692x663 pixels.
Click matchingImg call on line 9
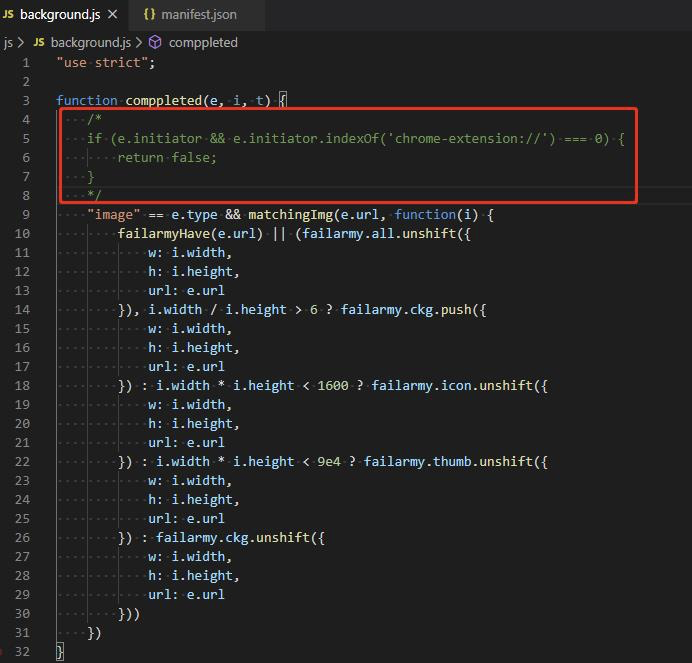click(x=291, y=215)
